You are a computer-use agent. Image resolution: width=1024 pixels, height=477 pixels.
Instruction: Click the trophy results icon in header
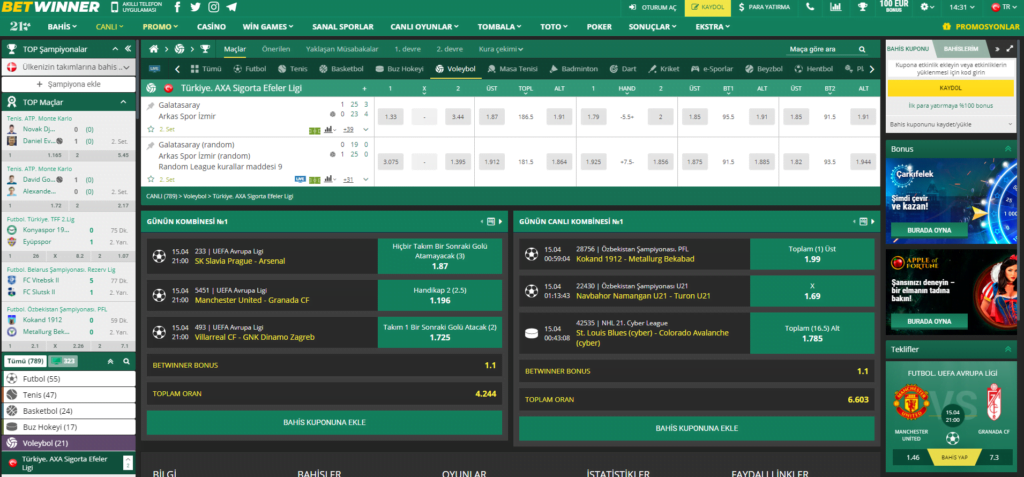863,7
